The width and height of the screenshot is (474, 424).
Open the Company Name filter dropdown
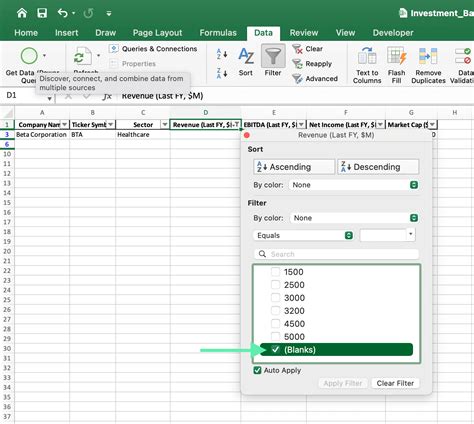point(64,124)
